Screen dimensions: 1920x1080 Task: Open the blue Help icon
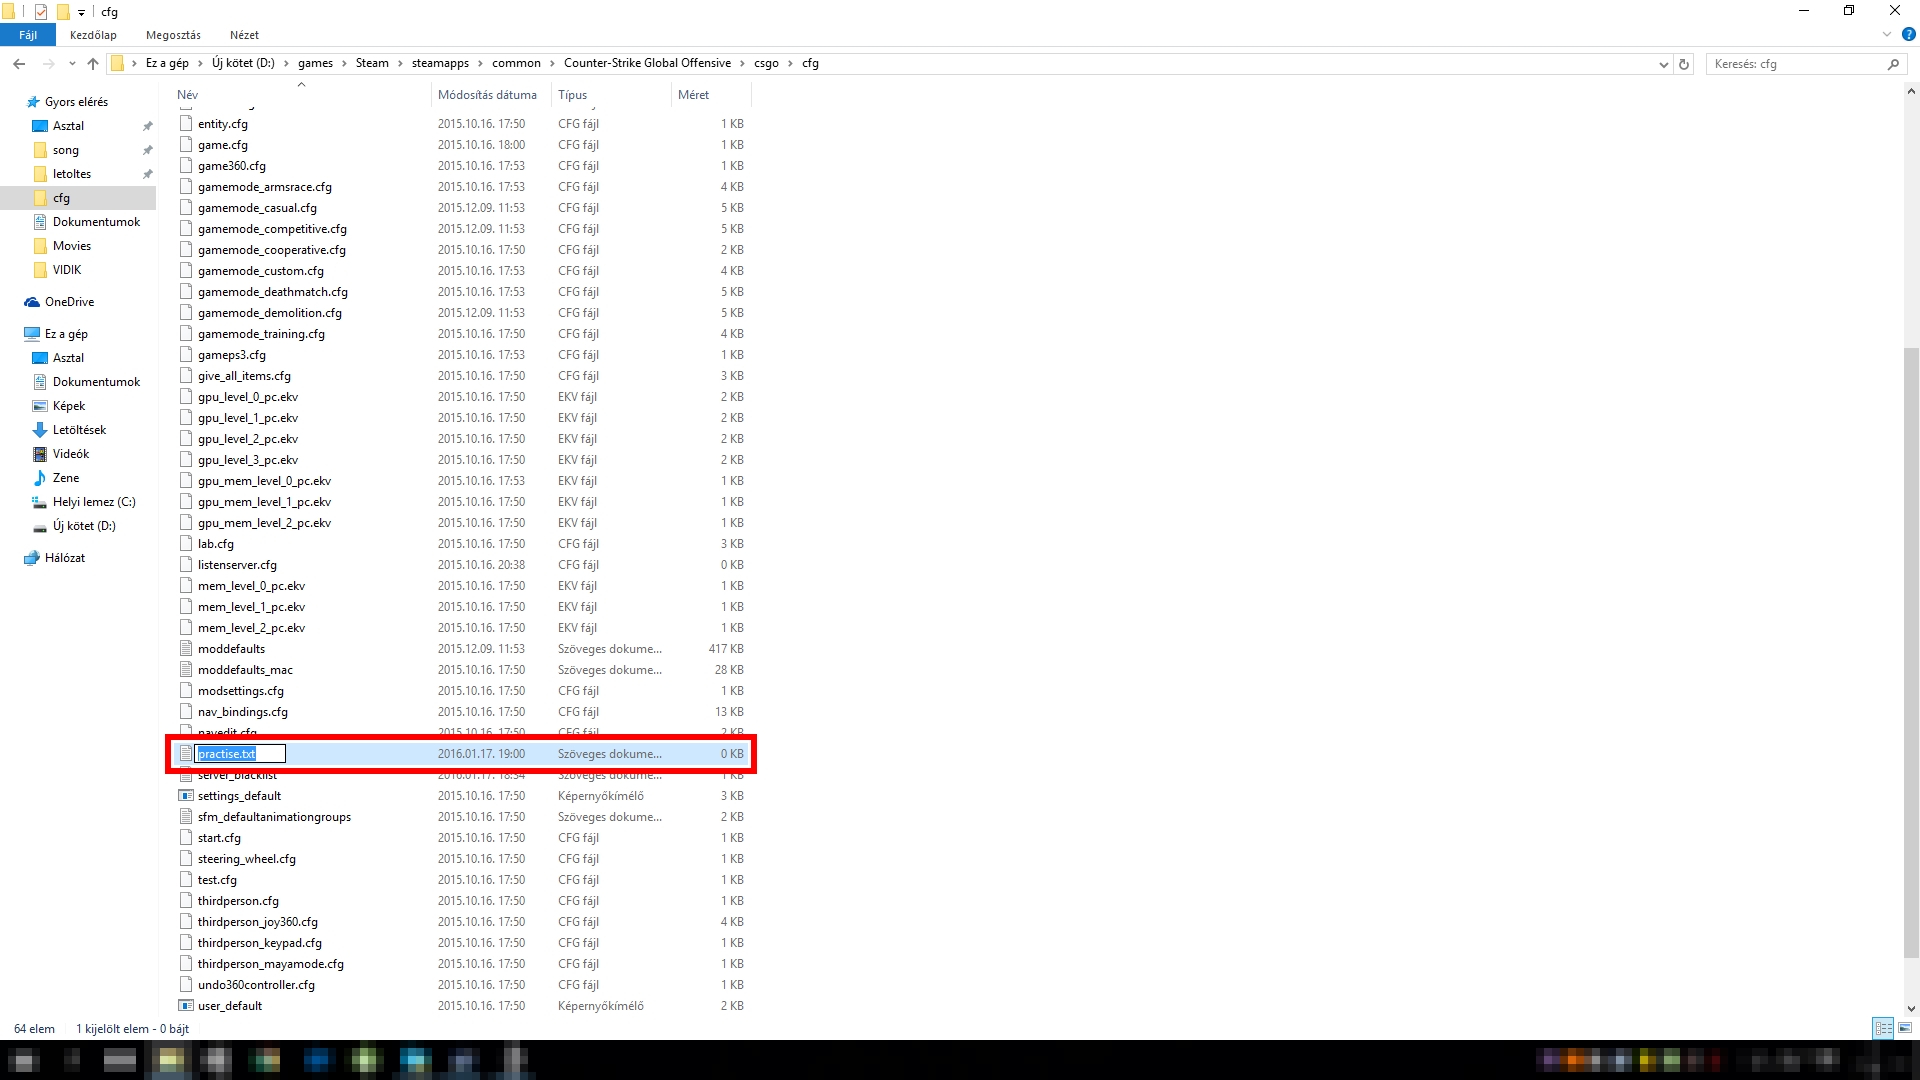click(1908, 34)
